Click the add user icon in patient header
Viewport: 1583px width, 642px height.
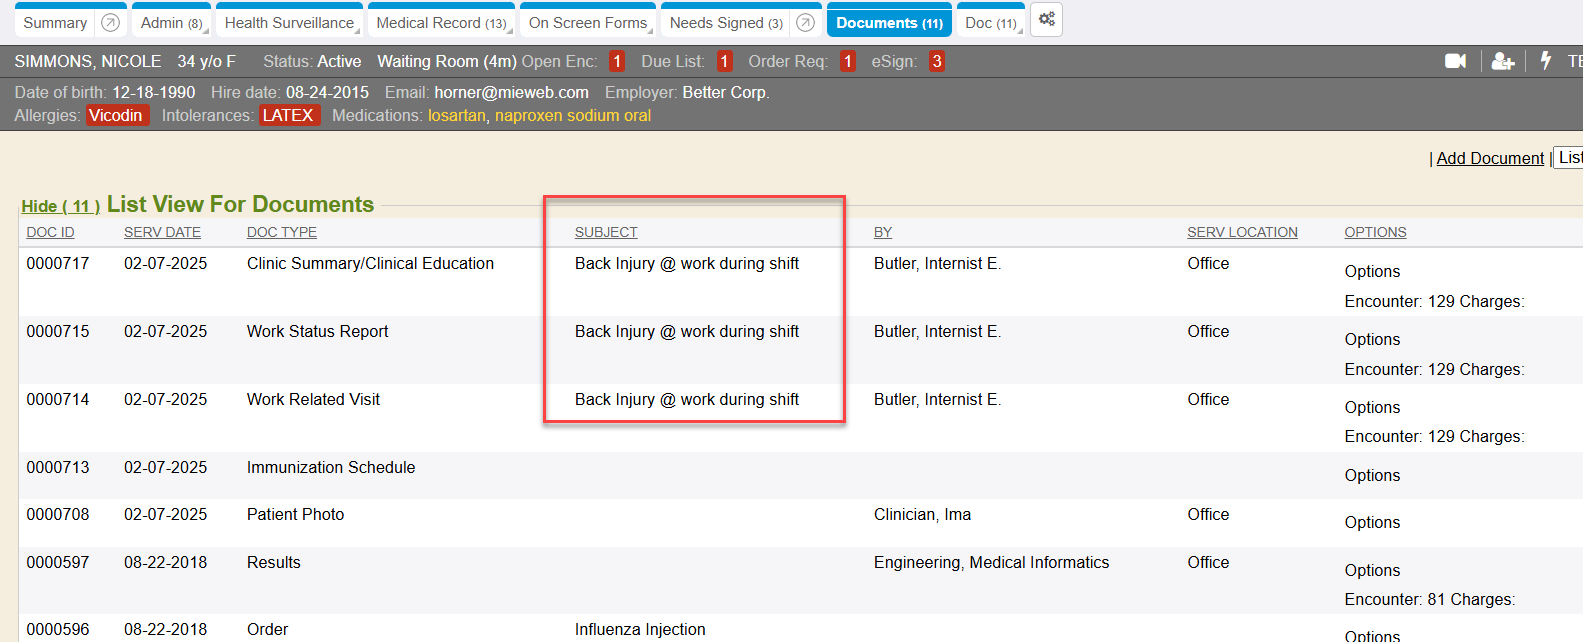(1502, 61)
